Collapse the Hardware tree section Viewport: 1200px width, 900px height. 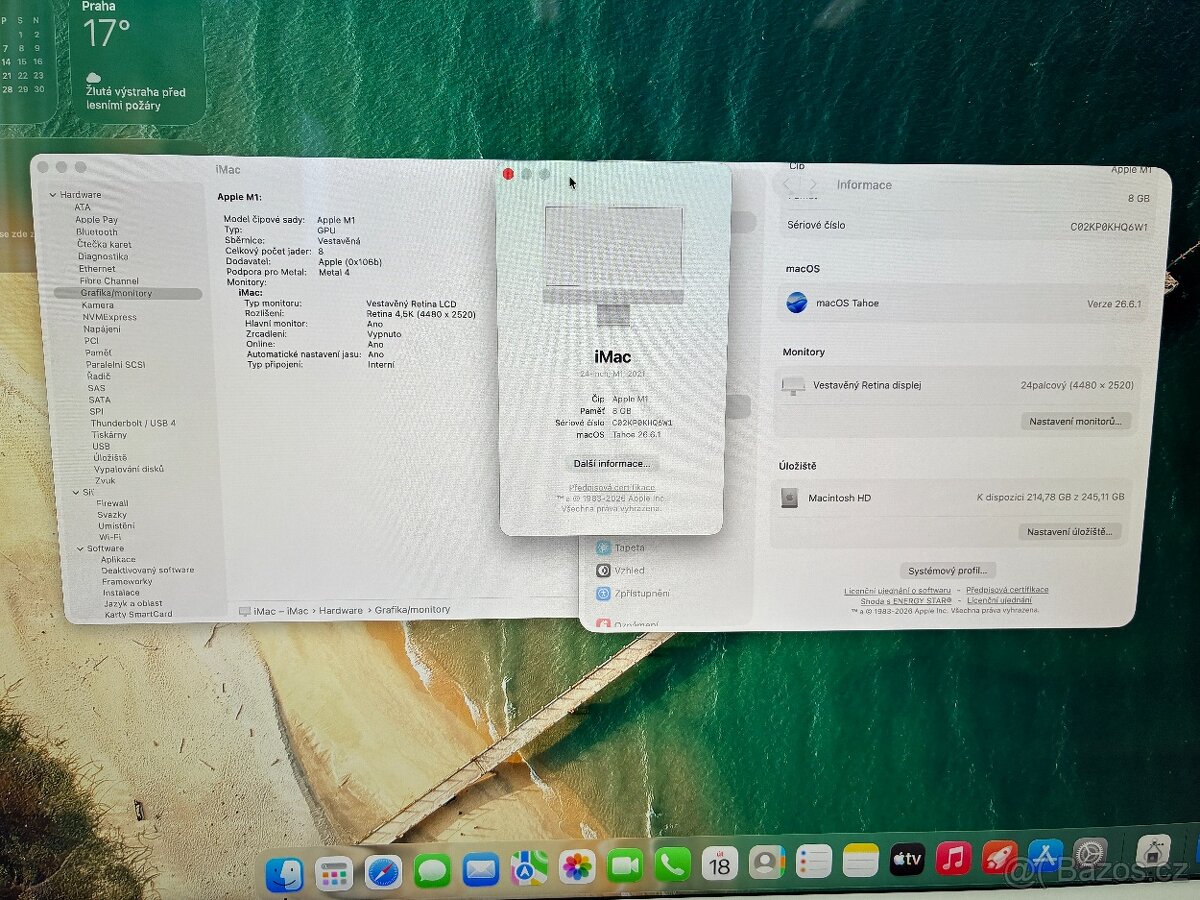(53, 195)
